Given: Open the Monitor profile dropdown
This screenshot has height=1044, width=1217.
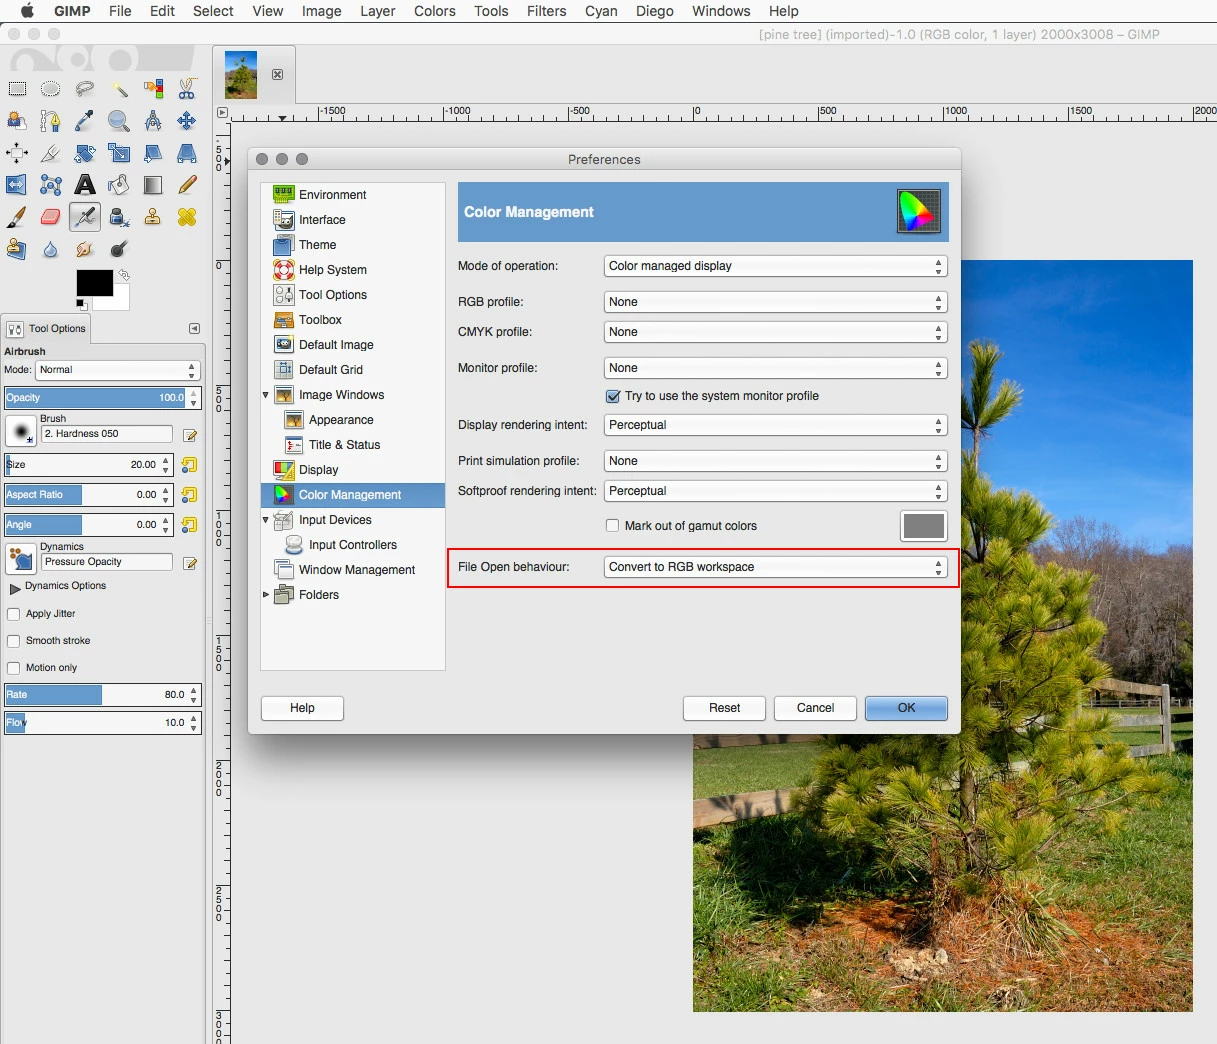Looking at the screenshot, I should point(776,368).
